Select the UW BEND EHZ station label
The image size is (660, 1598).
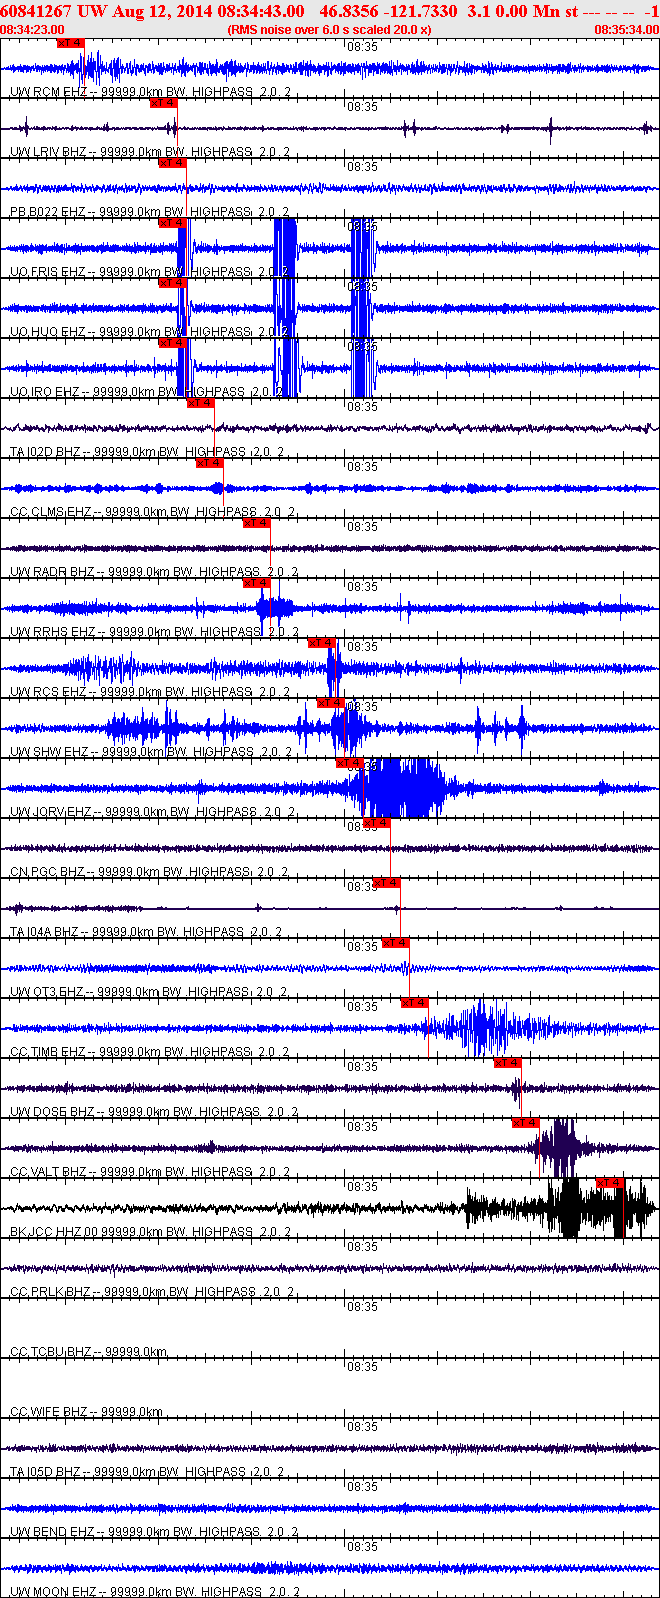152,1532
